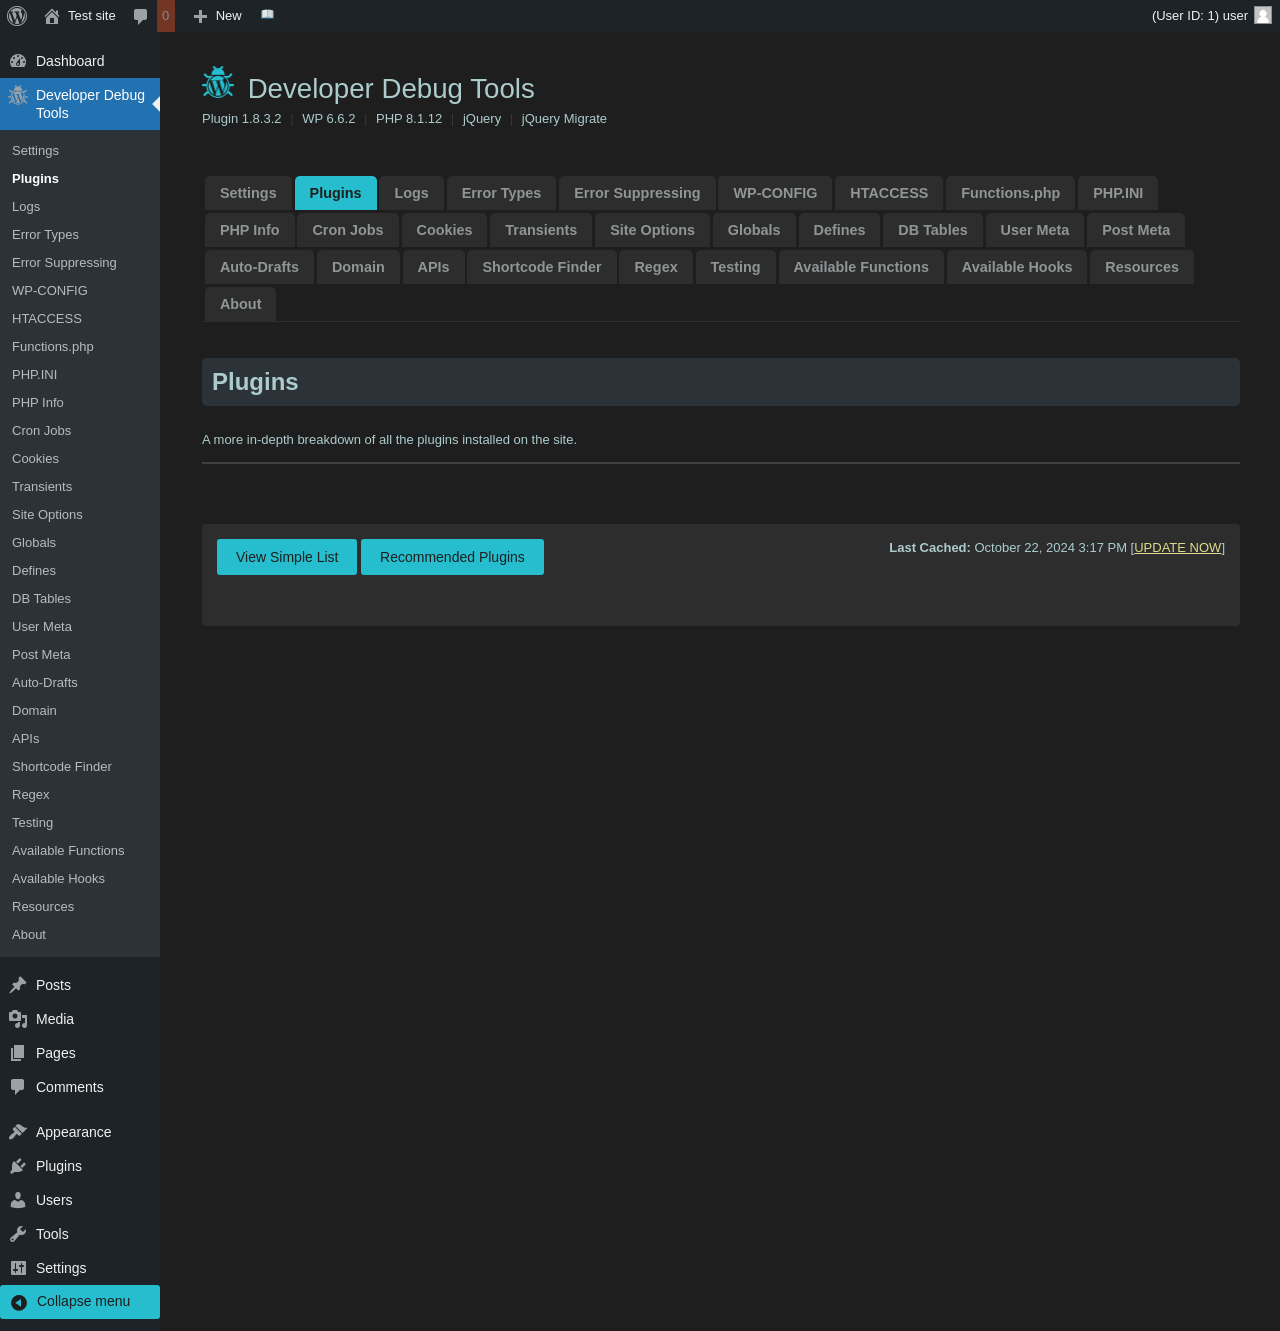Go to Available Hooks in sidebar submenu
1280x1331 pixels.
click(x=58, y=878)
